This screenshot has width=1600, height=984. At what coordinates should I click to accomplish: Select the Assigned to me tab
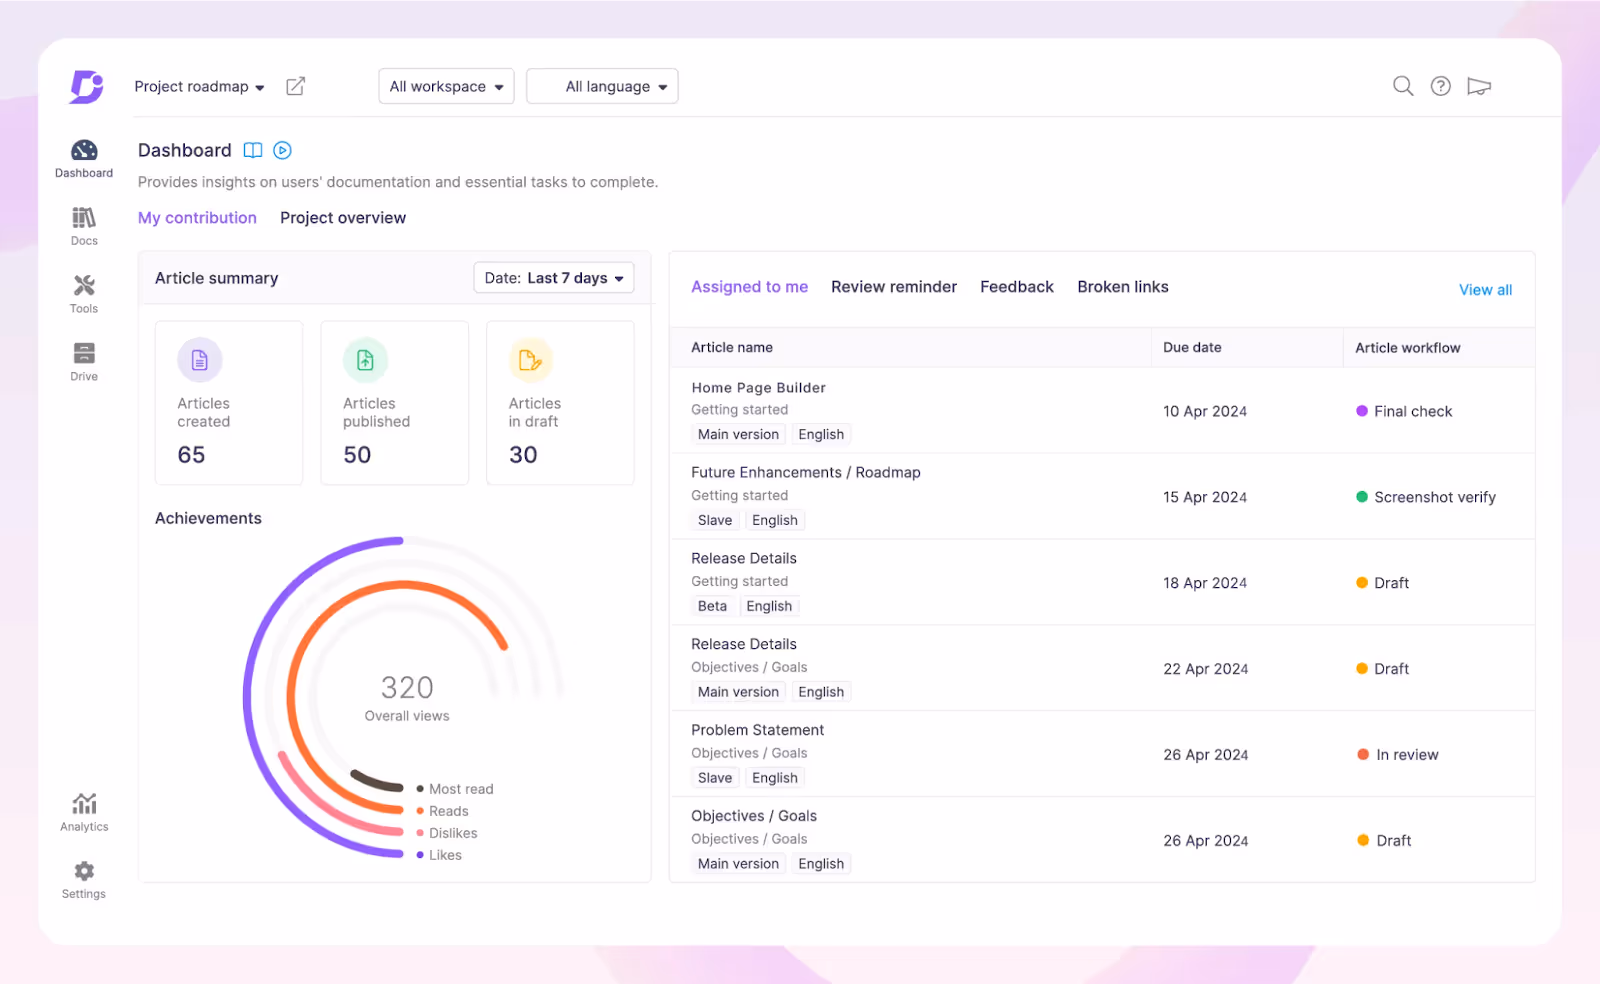750,287
